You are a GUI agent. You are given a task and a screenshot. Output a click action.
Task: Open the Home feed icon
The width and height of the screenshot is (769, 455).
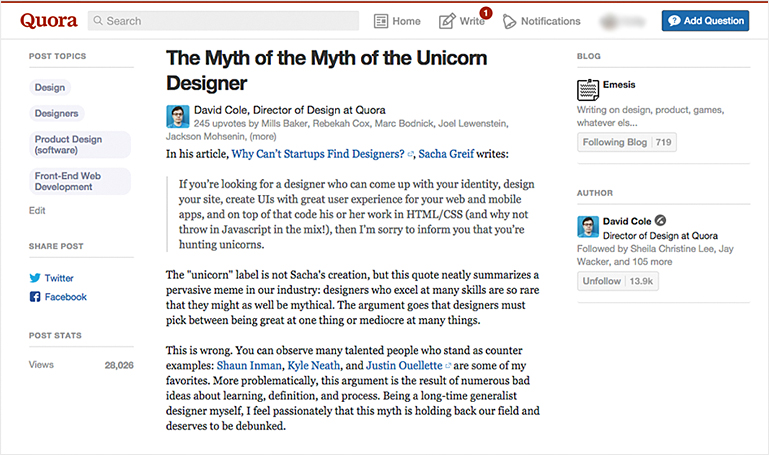click(x=381, y=21)
